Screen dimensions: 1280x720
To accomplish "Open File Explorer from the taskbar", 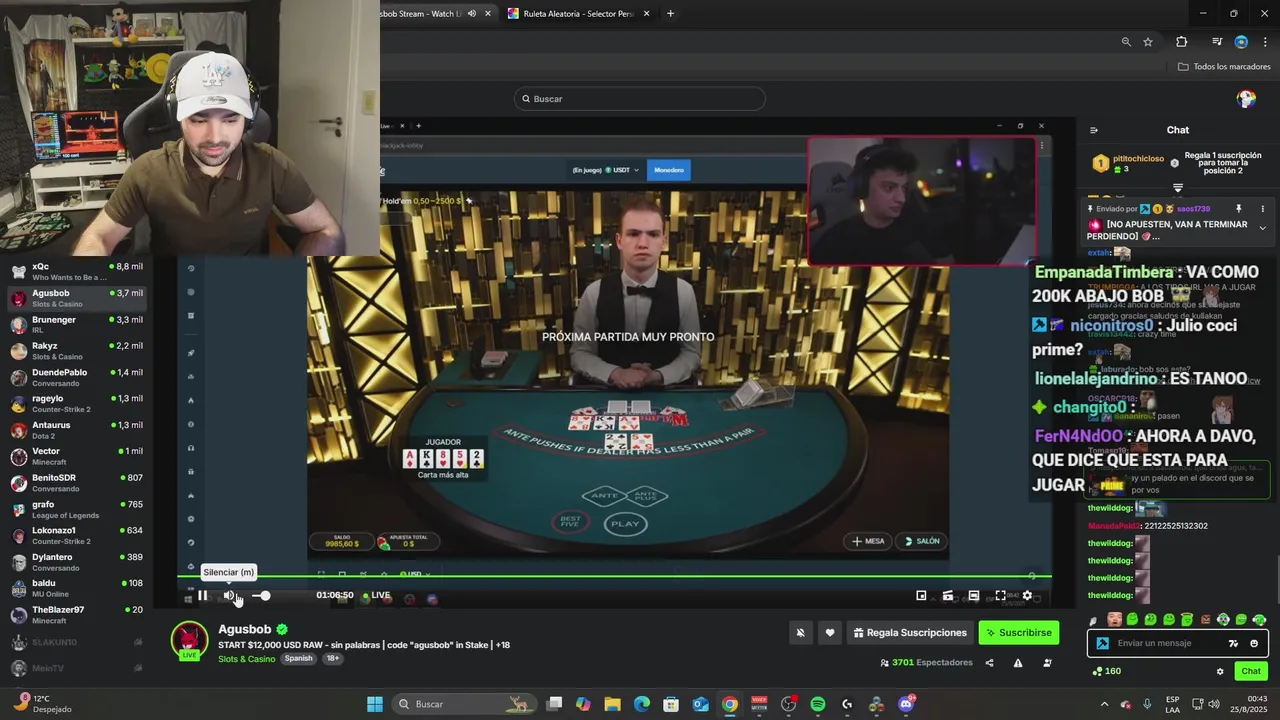I will click(x=612, y=704).
